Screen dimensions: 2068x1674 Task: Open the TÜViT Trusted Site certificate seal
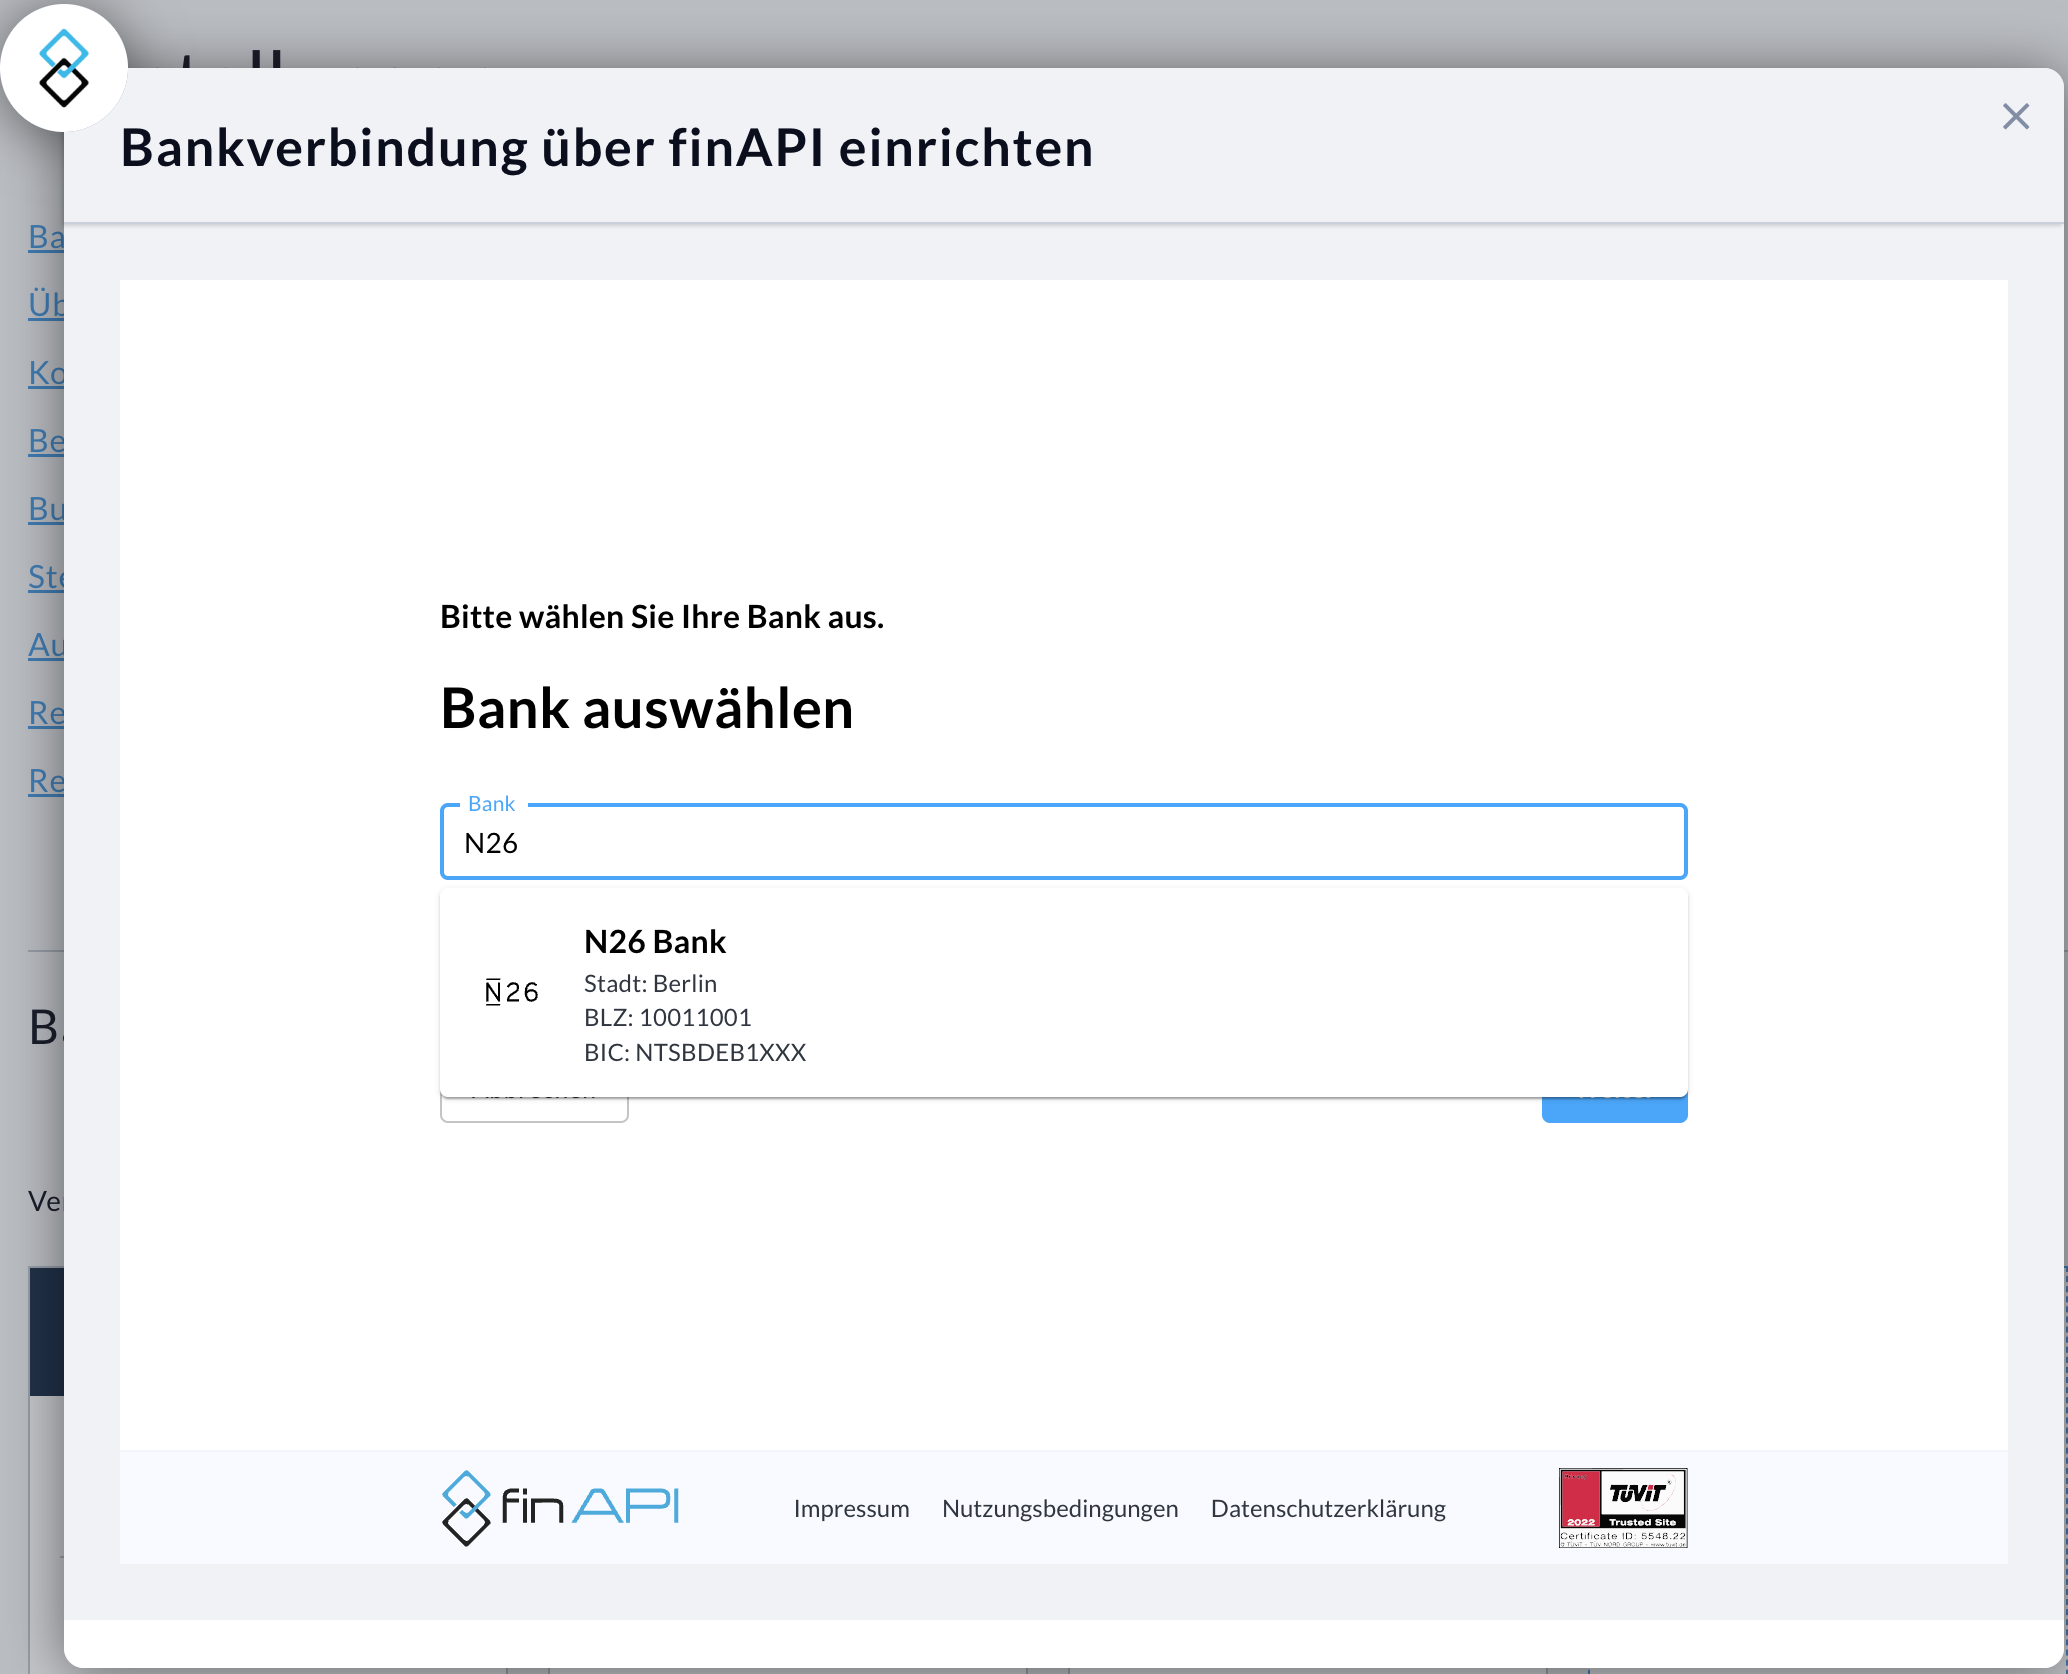click(1622, 1506)
